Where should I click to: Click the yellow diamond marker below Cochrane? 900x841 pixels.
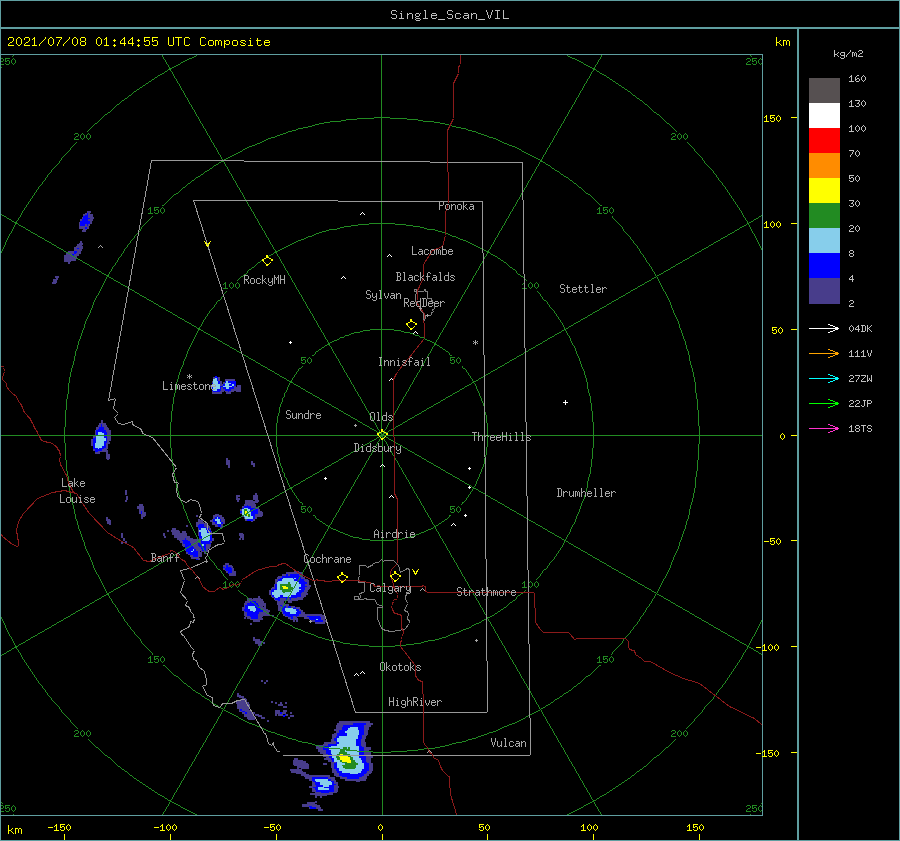coord(342,577)
